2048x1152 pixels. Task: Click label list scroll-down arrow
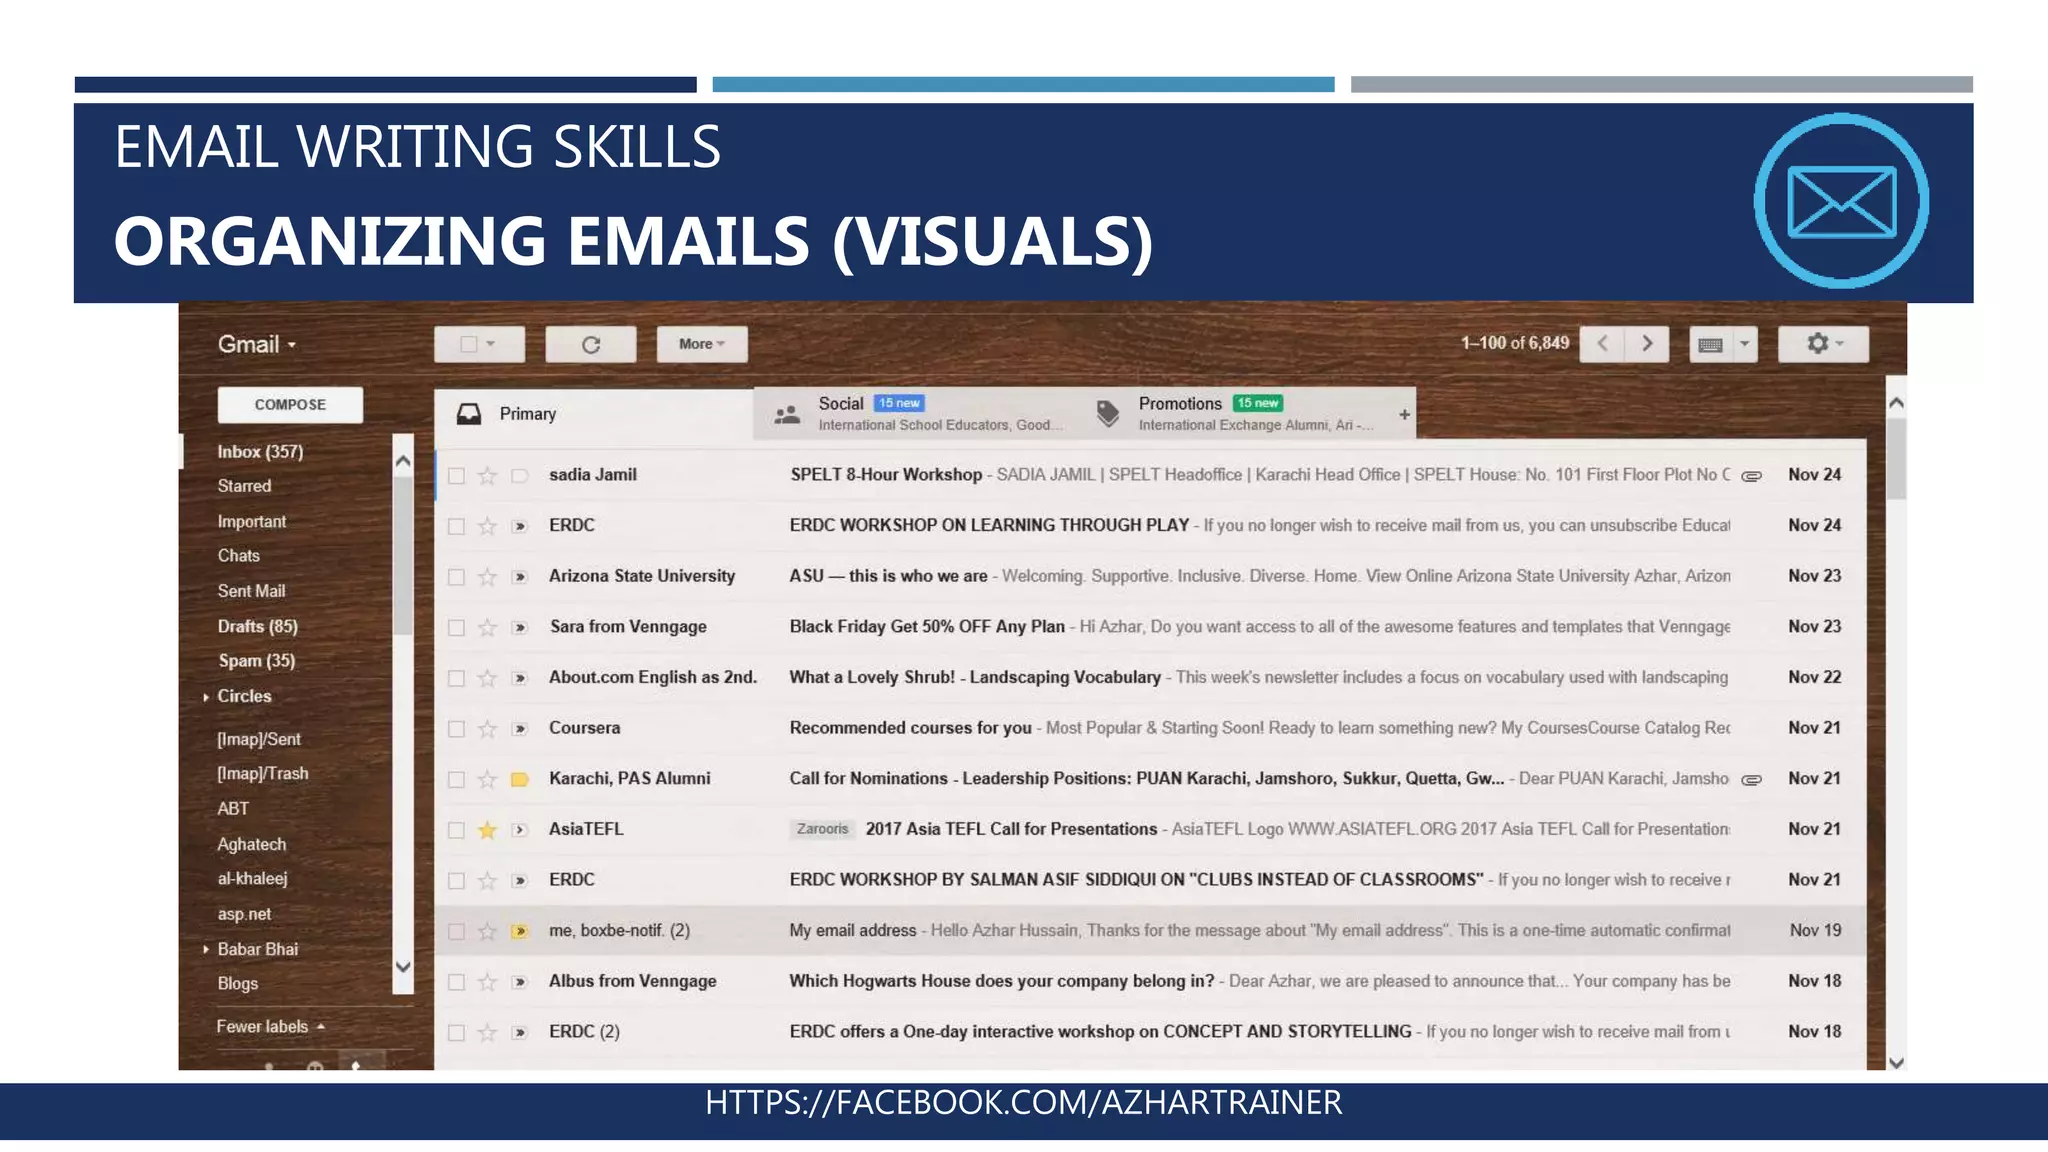click(x=403, y=968)
